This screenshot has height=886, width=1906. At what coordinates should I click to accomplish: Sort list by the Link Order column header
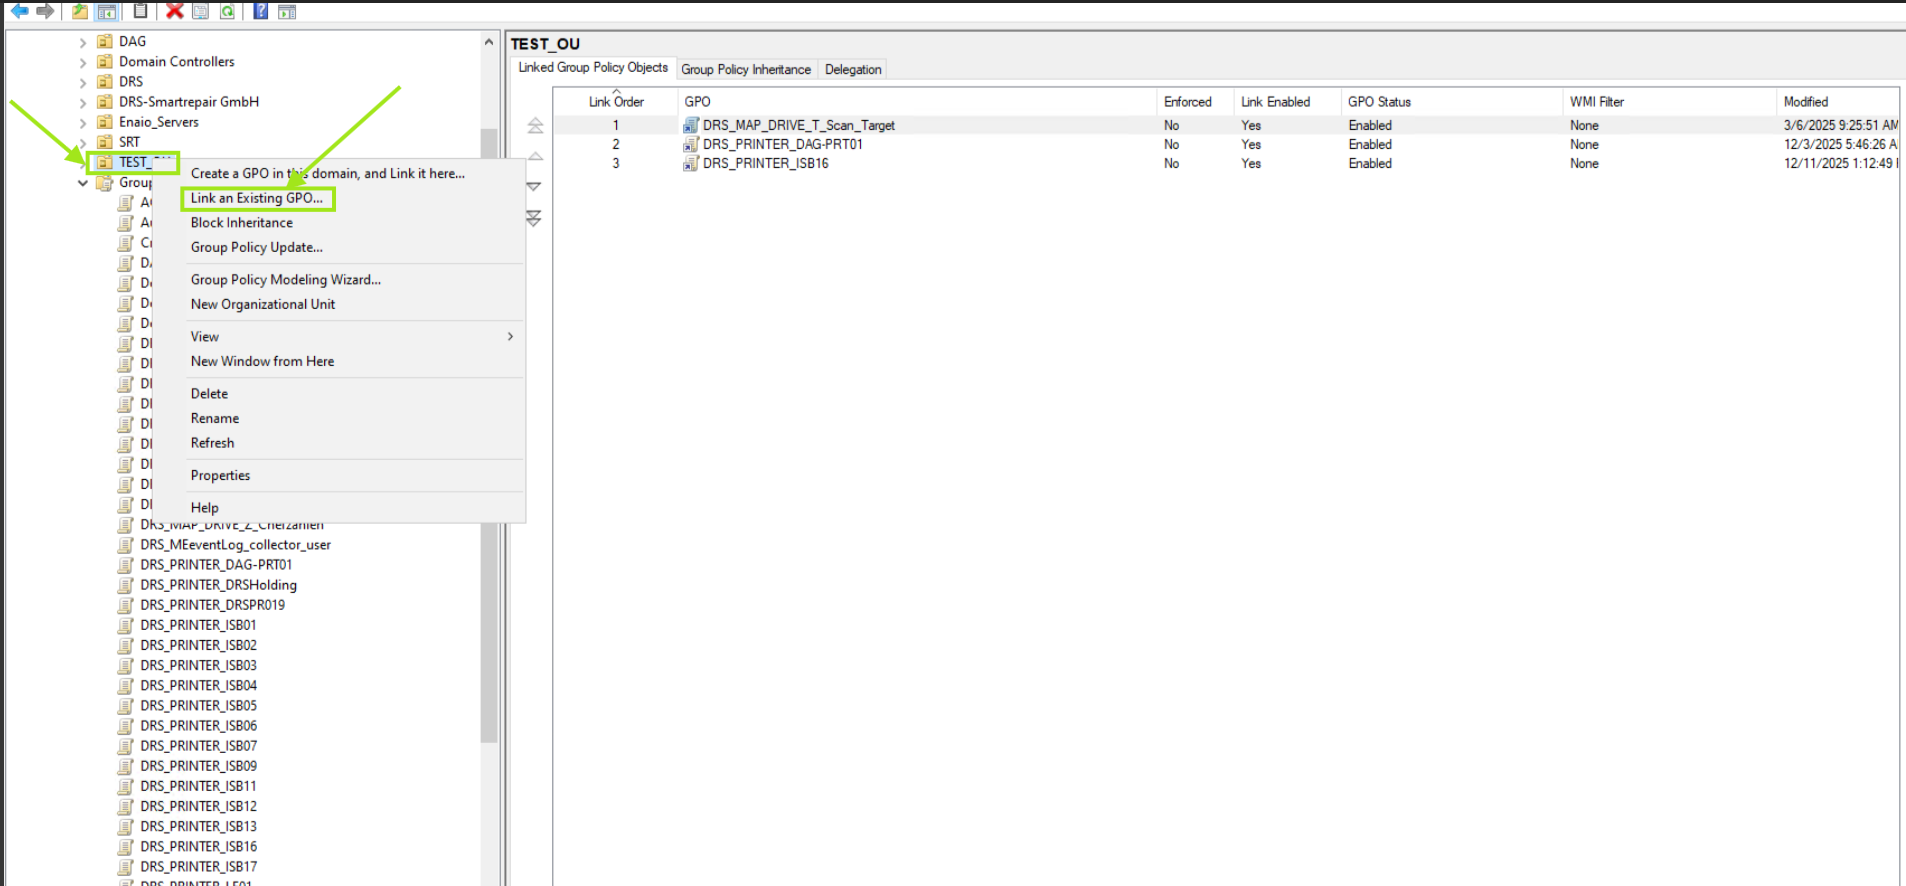[x=616, y=102]
